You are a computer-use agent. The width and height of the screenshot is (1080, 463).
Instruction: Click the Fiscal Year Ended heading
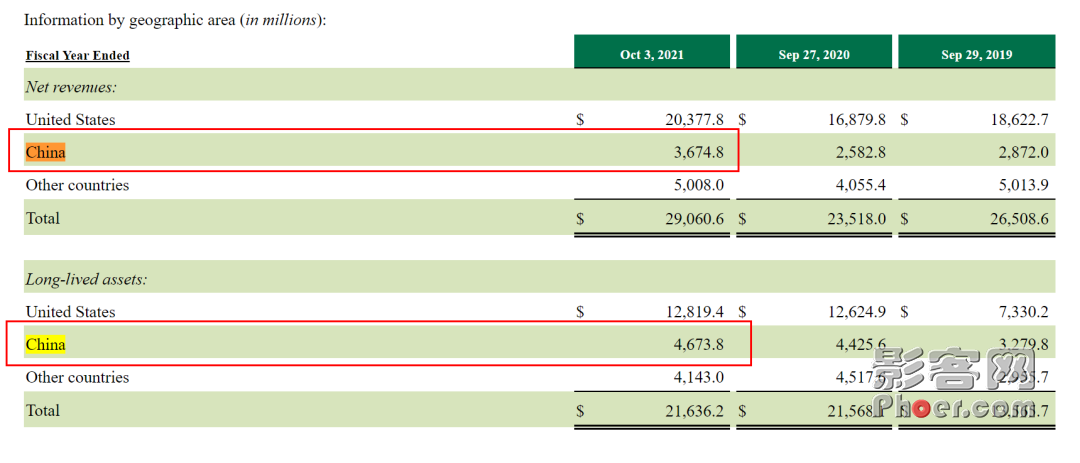(x=78, y=56)
